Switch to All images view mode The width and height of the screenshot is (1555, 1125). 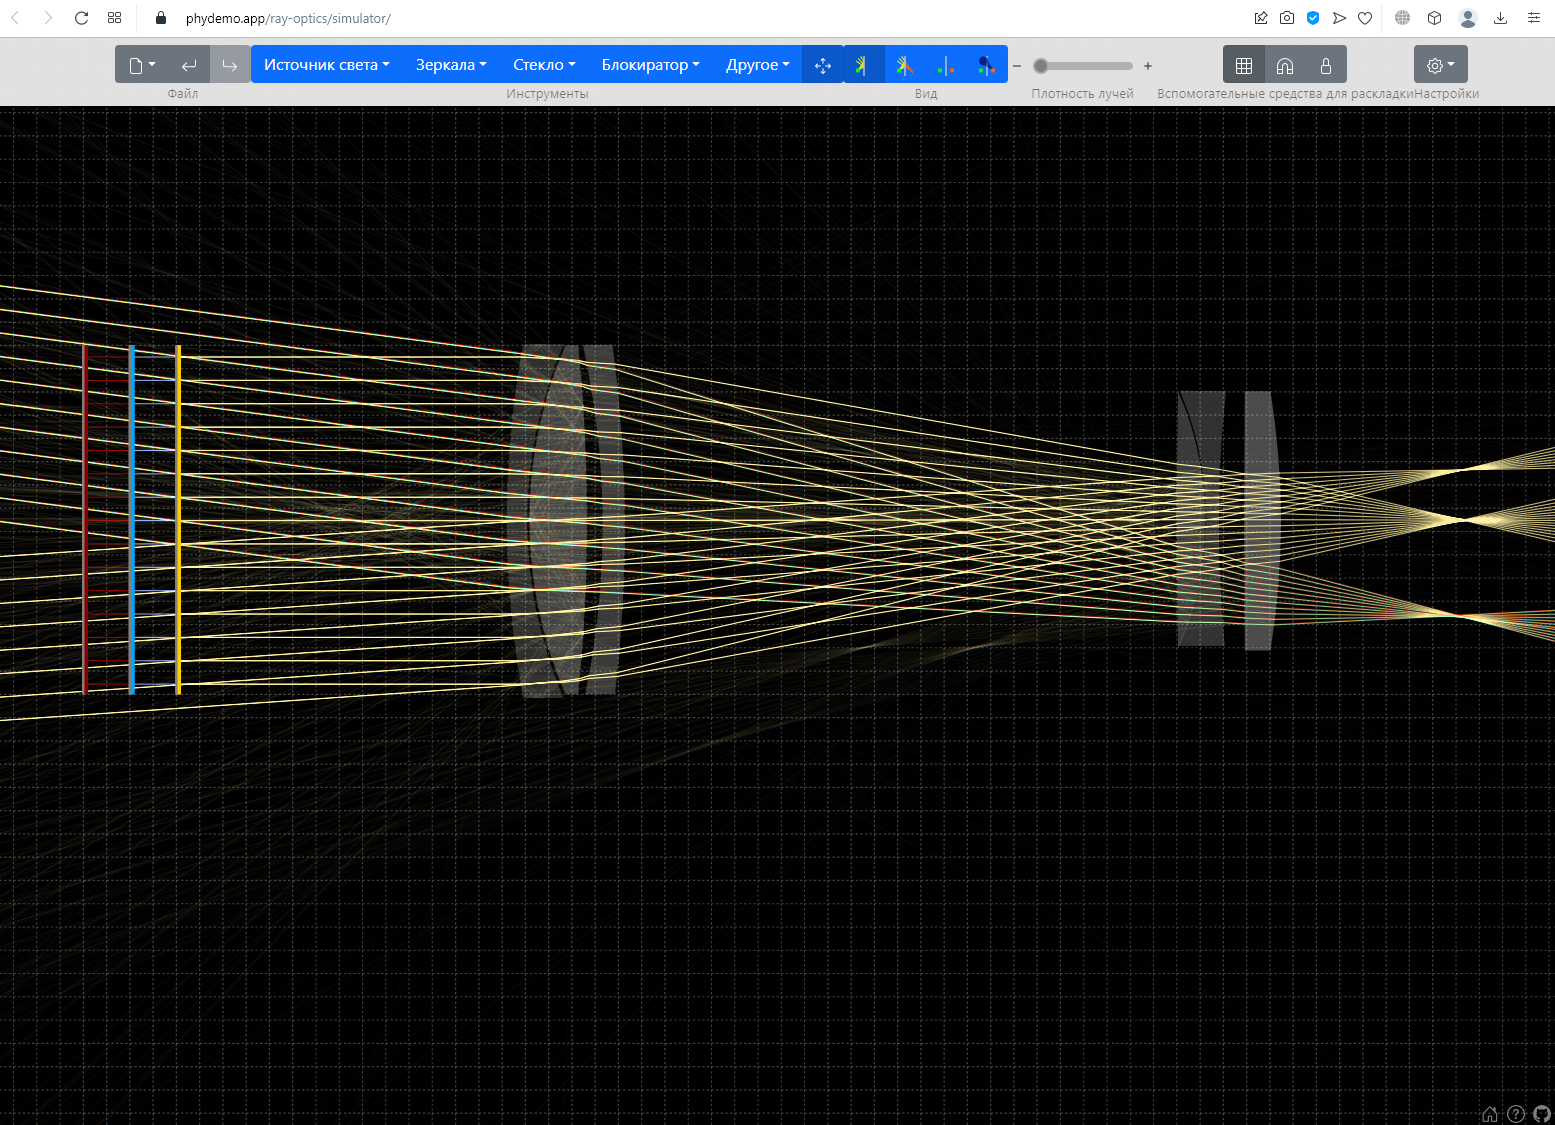point(945,65)
